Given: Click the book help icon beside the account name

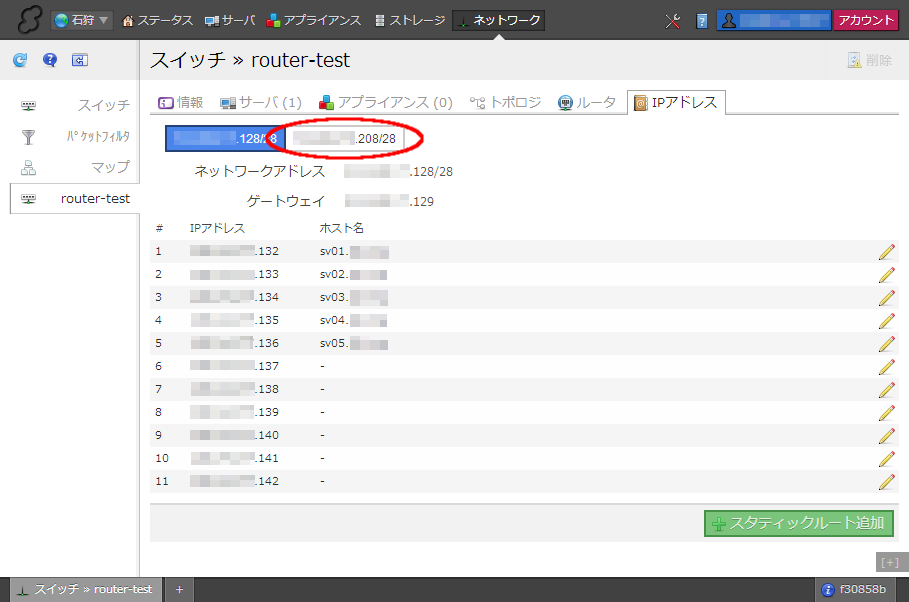Looking at the screenshot, I should tap(702, 21).
